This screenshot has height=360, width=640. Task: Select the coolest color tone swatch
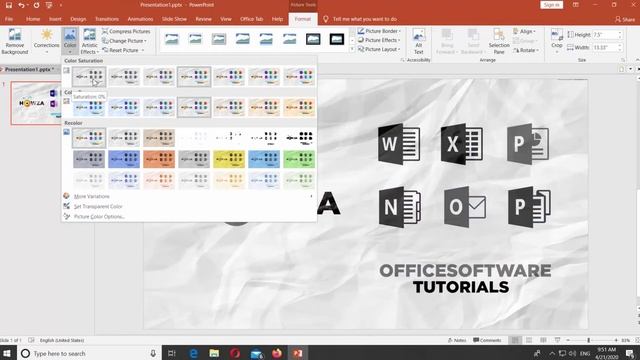89,107
